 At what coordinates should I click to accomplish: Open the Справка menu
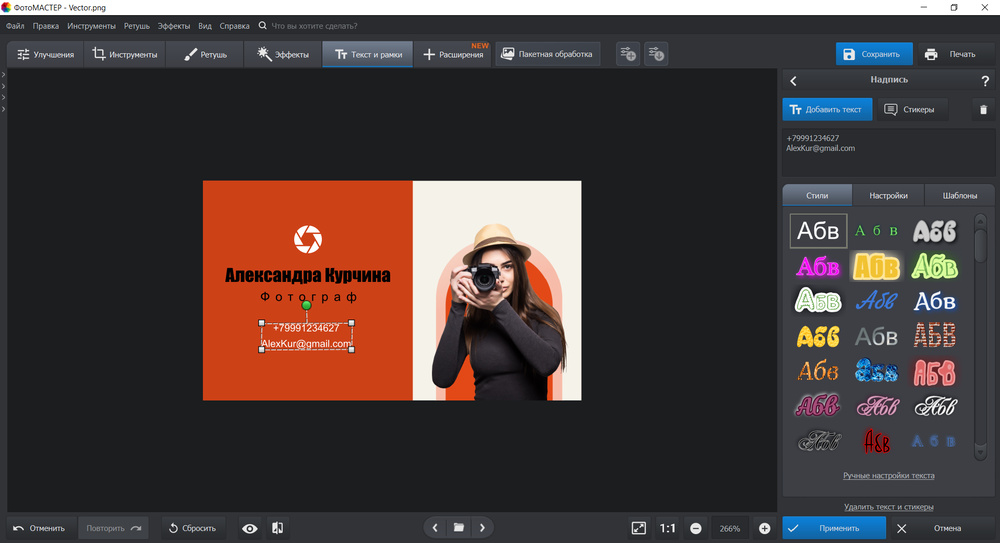234,26
